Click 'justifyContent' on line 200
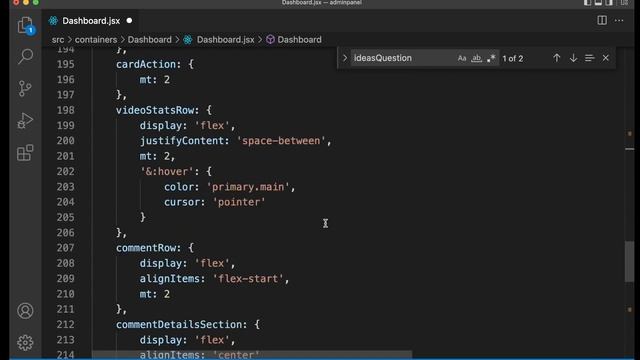Image resolution: width=640 pixels, height=360 pixels. coord(182,141)
